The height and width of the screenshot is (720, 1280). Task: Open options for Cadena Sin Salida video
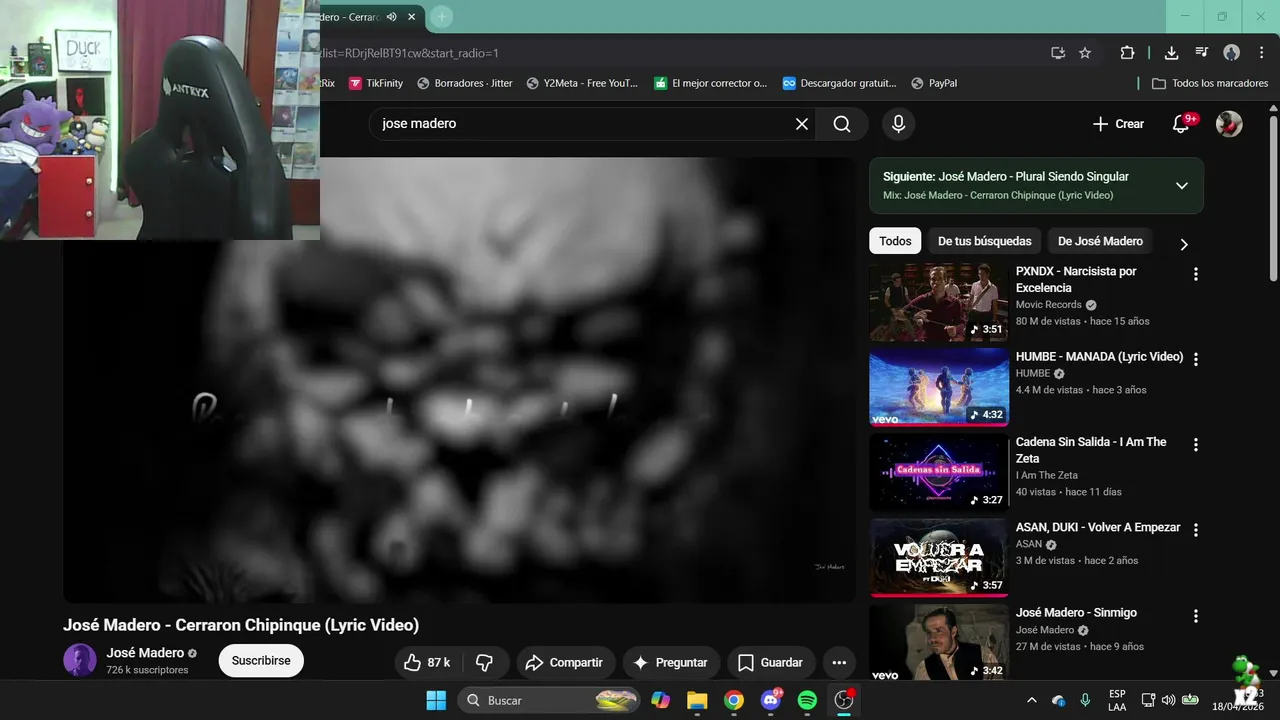(1195, 444)
